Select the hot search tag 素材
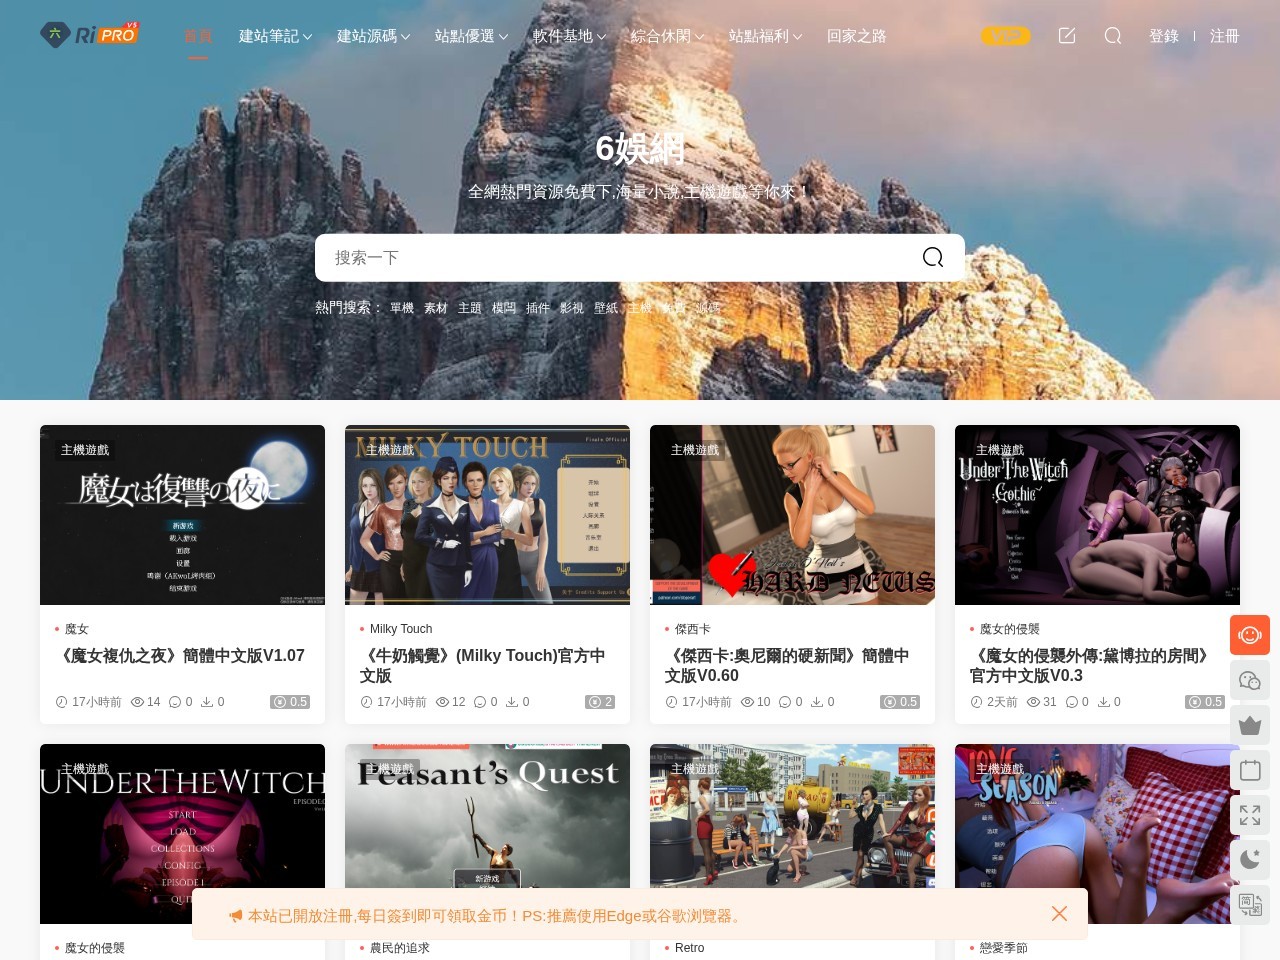The height and width of the screenshot is (960, 1280). (436, 308)
